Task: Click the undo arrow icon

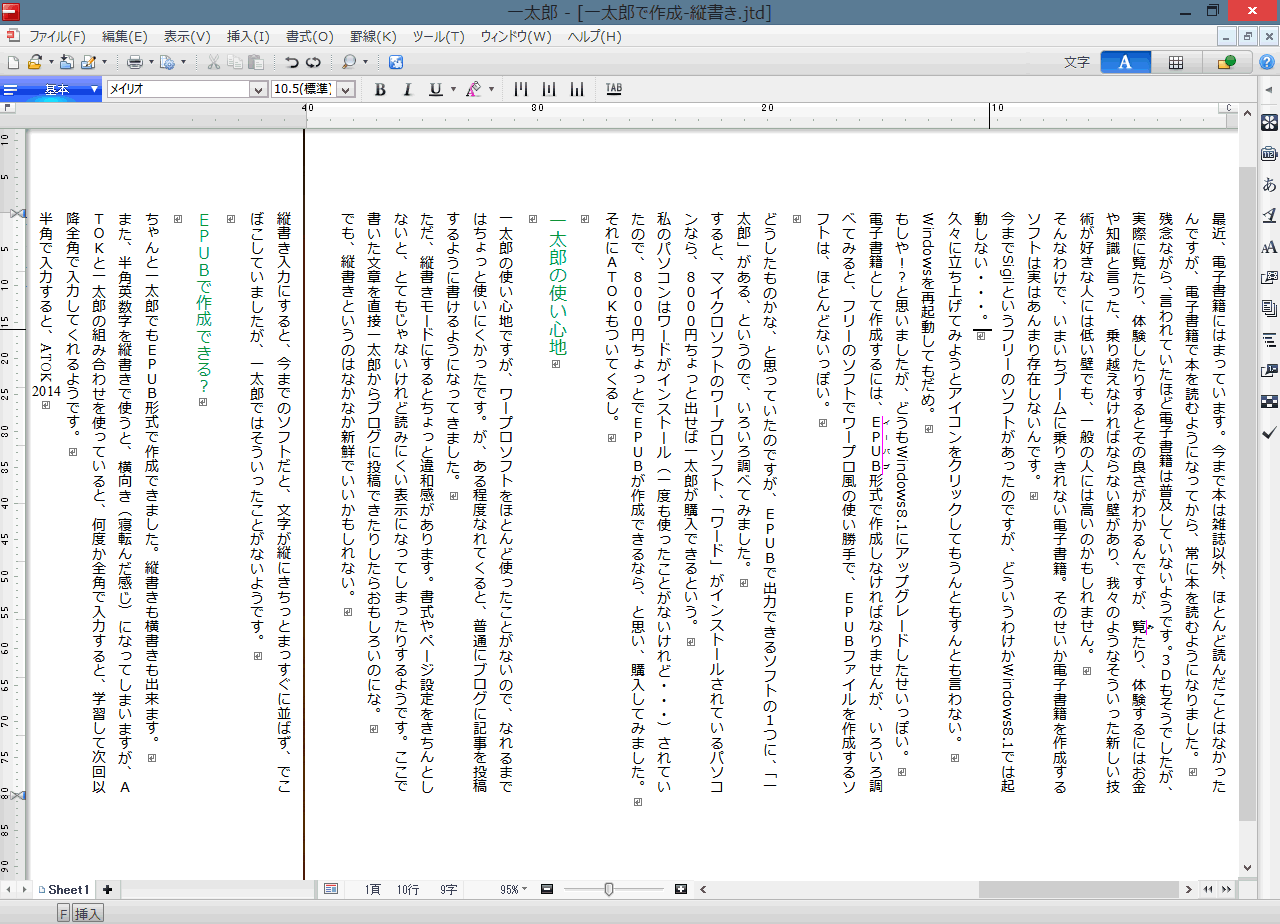Action: coord(291,62)
